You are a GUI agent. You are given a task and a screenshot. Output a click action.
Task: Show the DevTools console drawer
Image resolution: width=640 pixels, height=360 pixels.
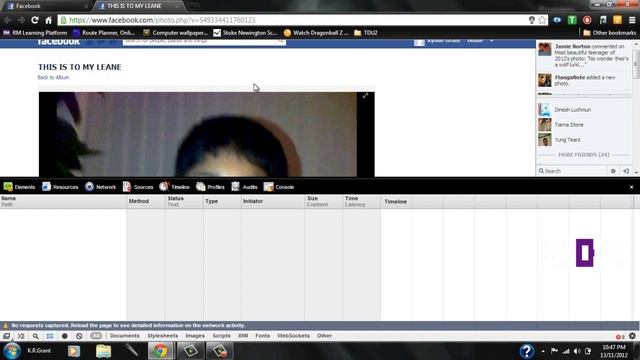click(21, 336)
